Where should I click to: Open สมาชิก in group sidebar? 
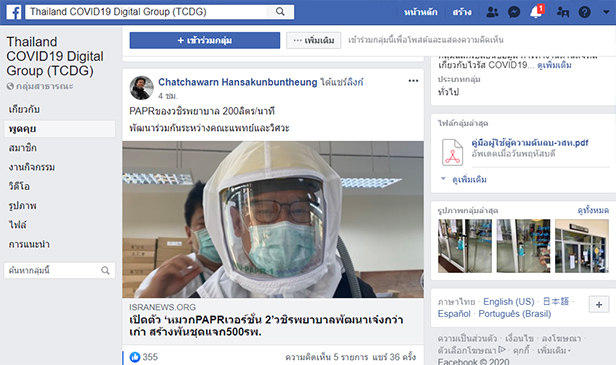tap(23, 148)
